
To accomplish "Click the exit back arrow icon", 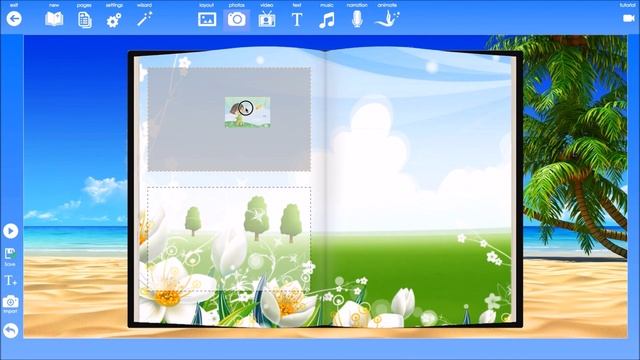I will click(14, 19).
